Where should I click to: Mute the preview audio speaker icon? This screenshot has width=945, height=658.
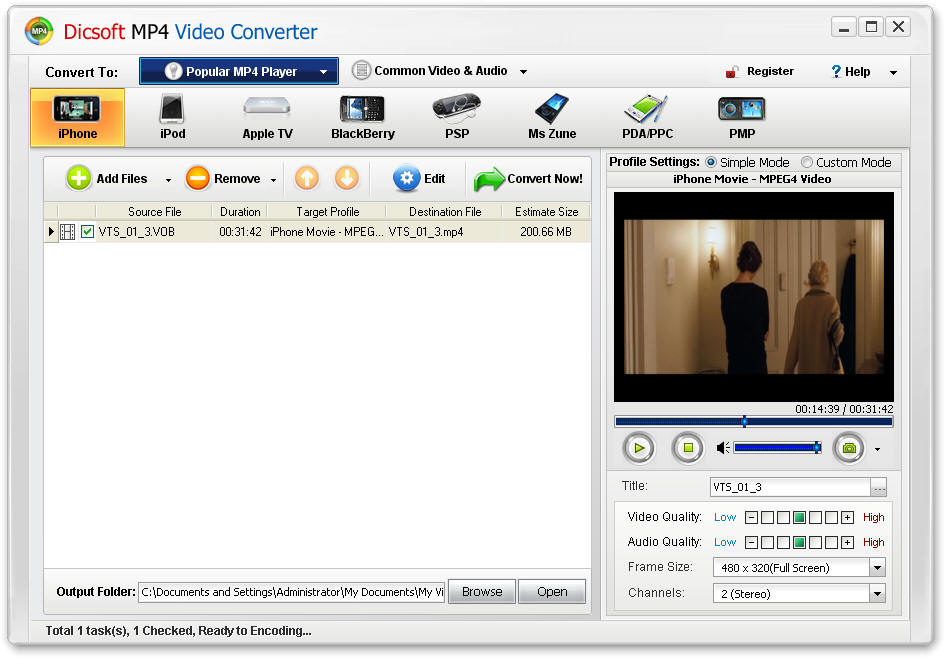coord(723,448)
